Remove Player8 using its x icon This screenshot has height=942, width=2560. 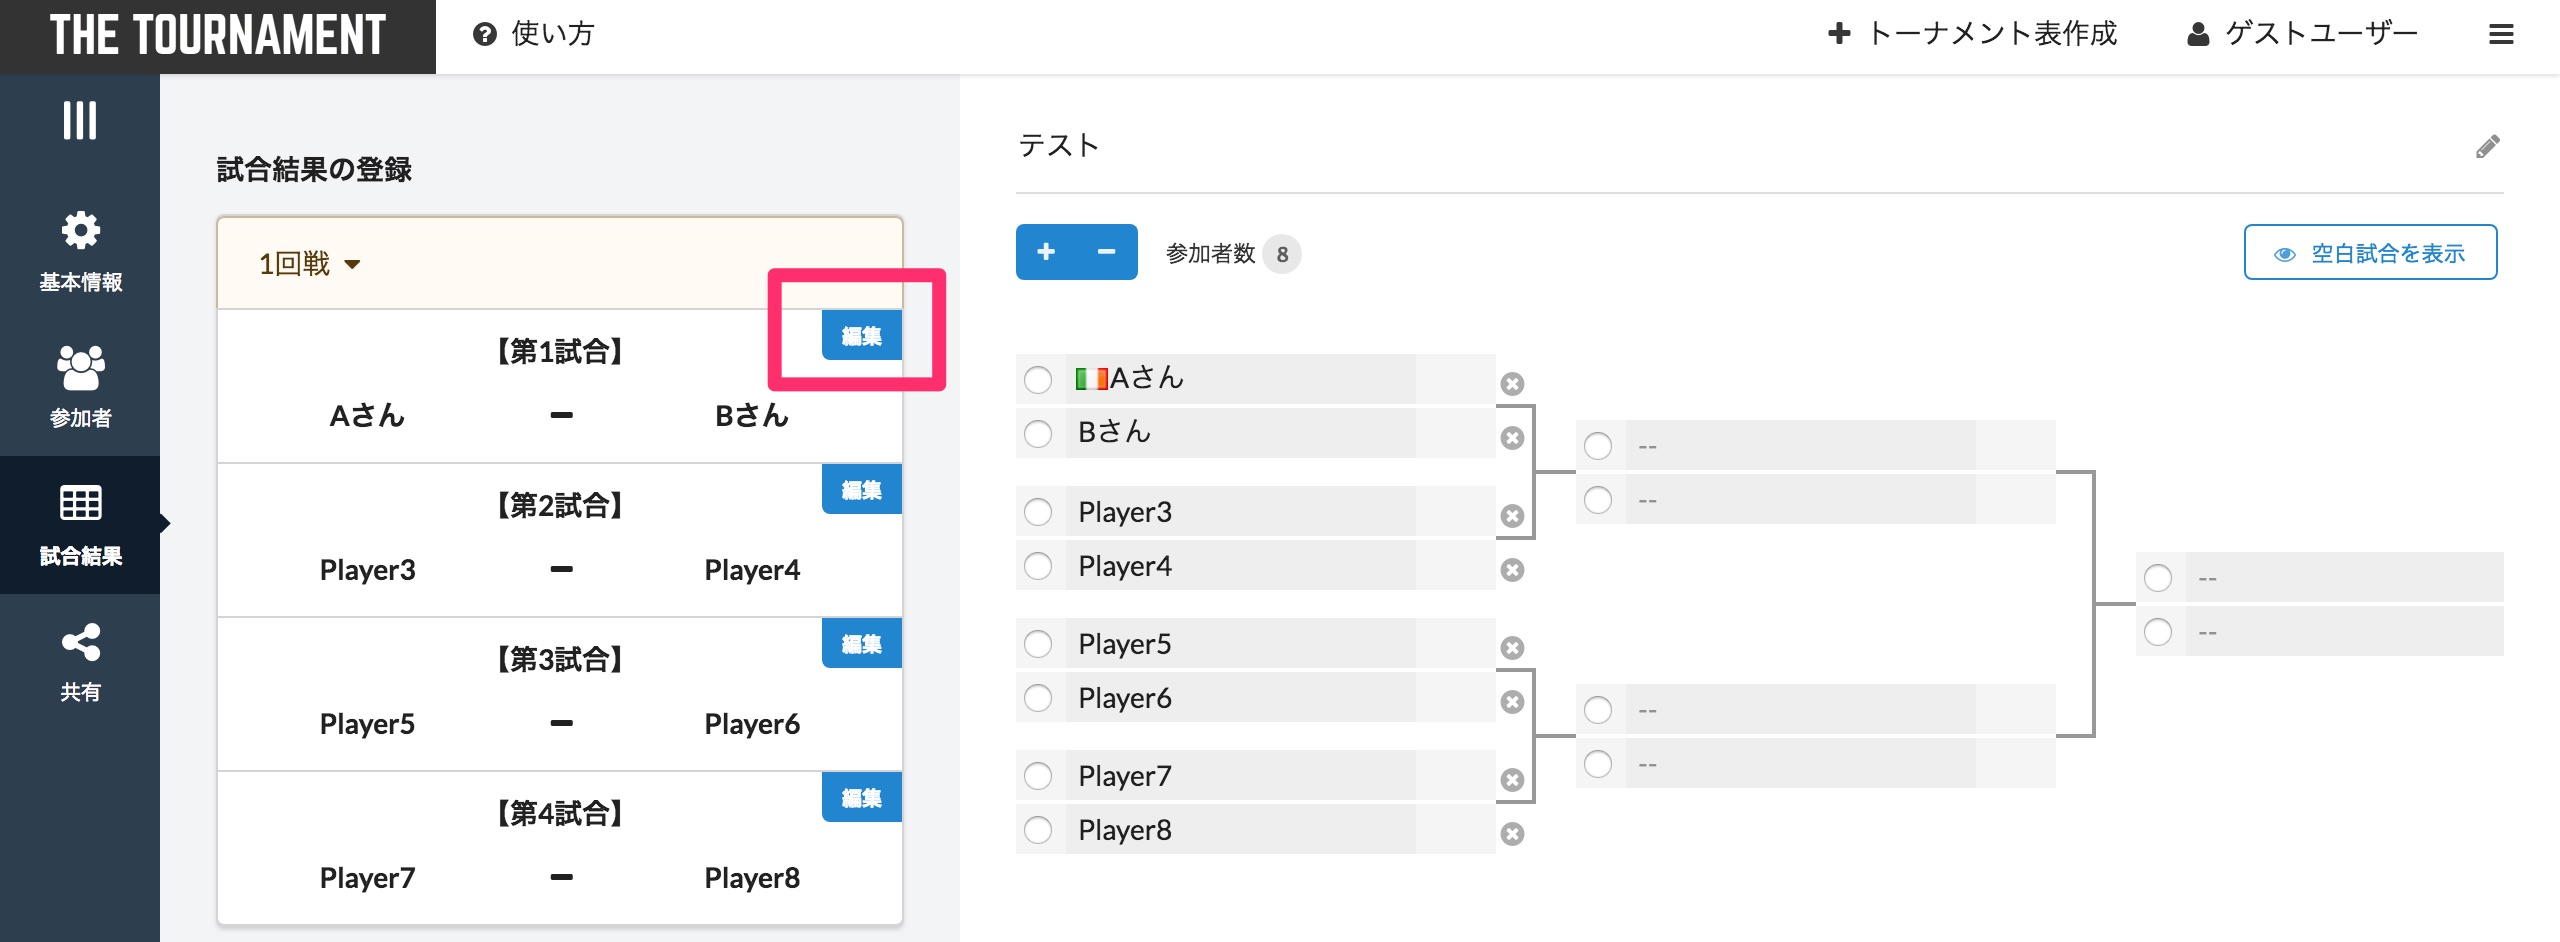point(1512,834)
